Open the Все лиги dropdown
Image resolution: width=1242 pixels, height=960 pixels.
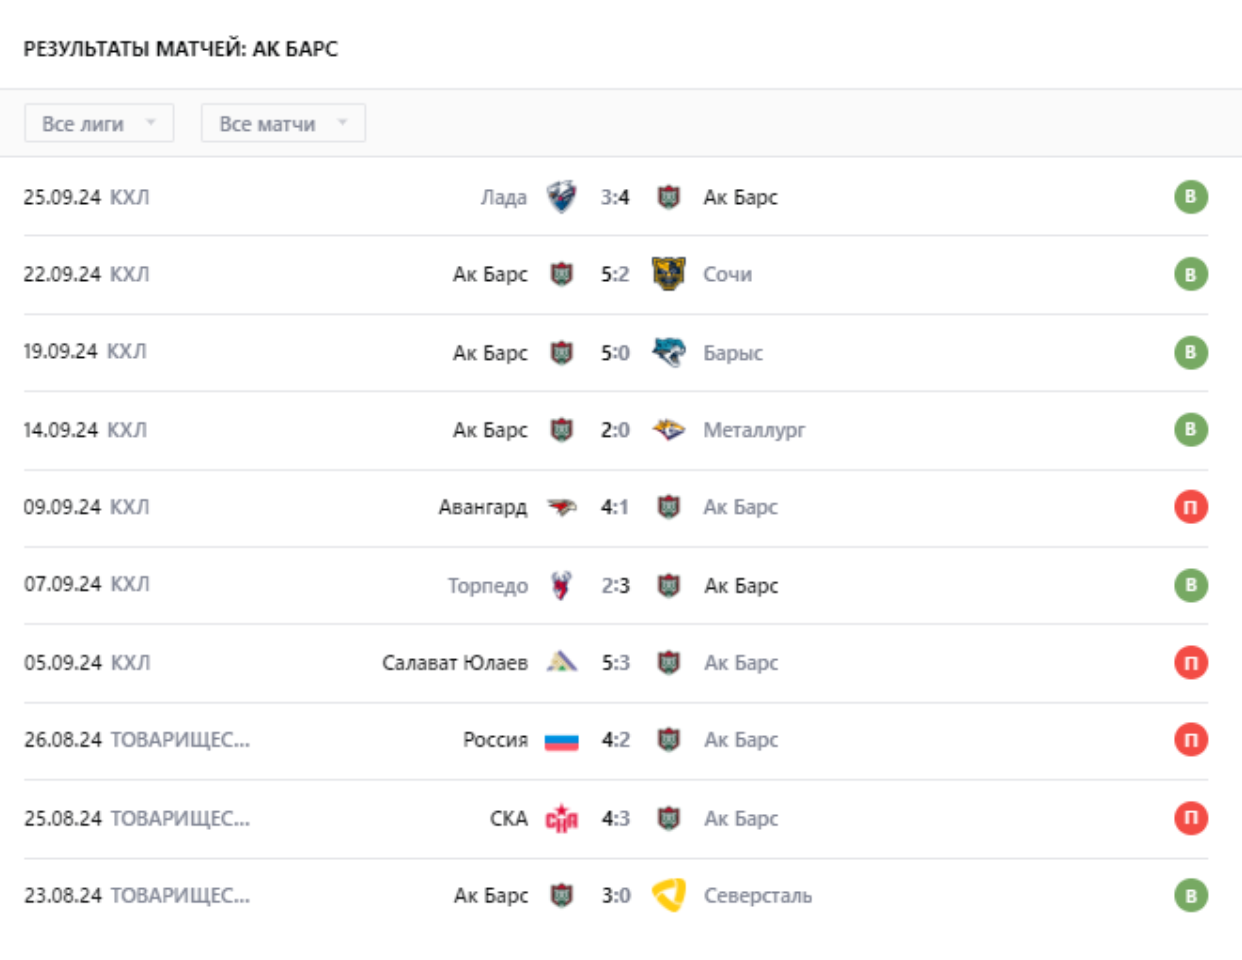click(99, 124)
